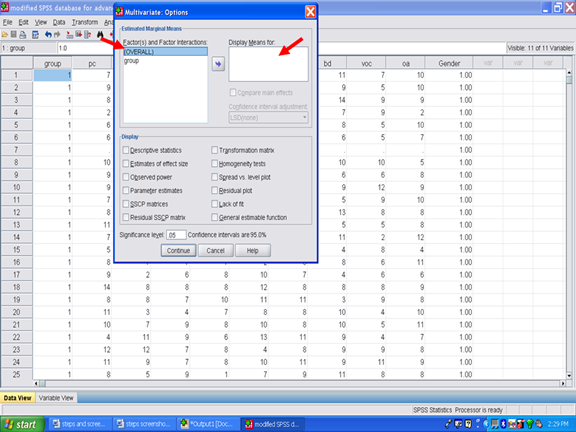576x432 pixels.
Task: Click the Print icon in SPSS toolbar
Action: pos(23,35)
